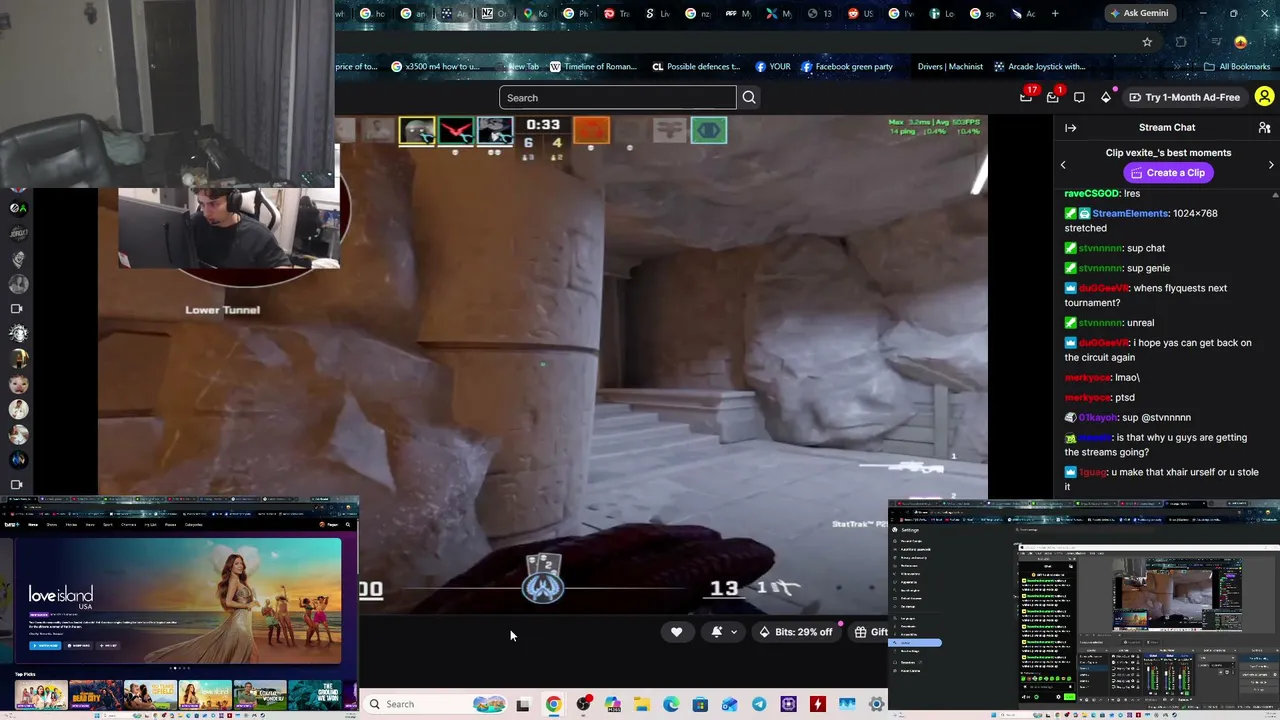Click the Gift subscription button

(x=871, y=632)
